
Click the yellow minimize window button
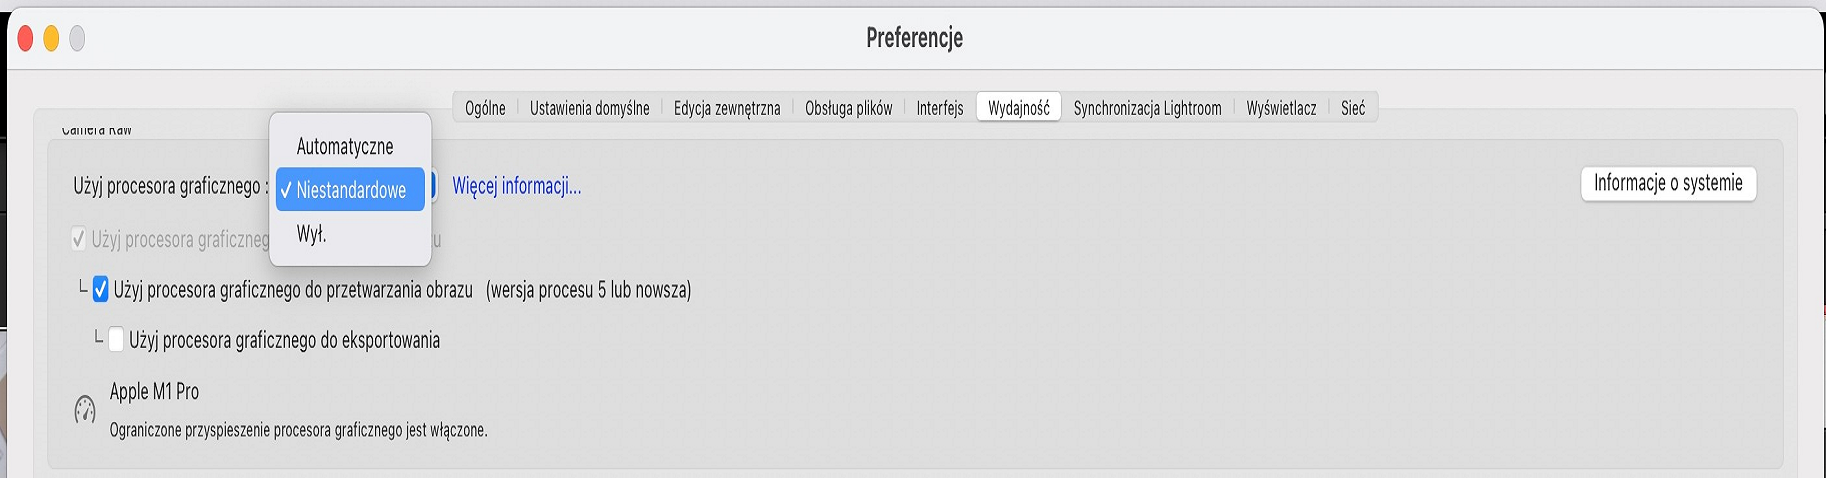[51, 39]
